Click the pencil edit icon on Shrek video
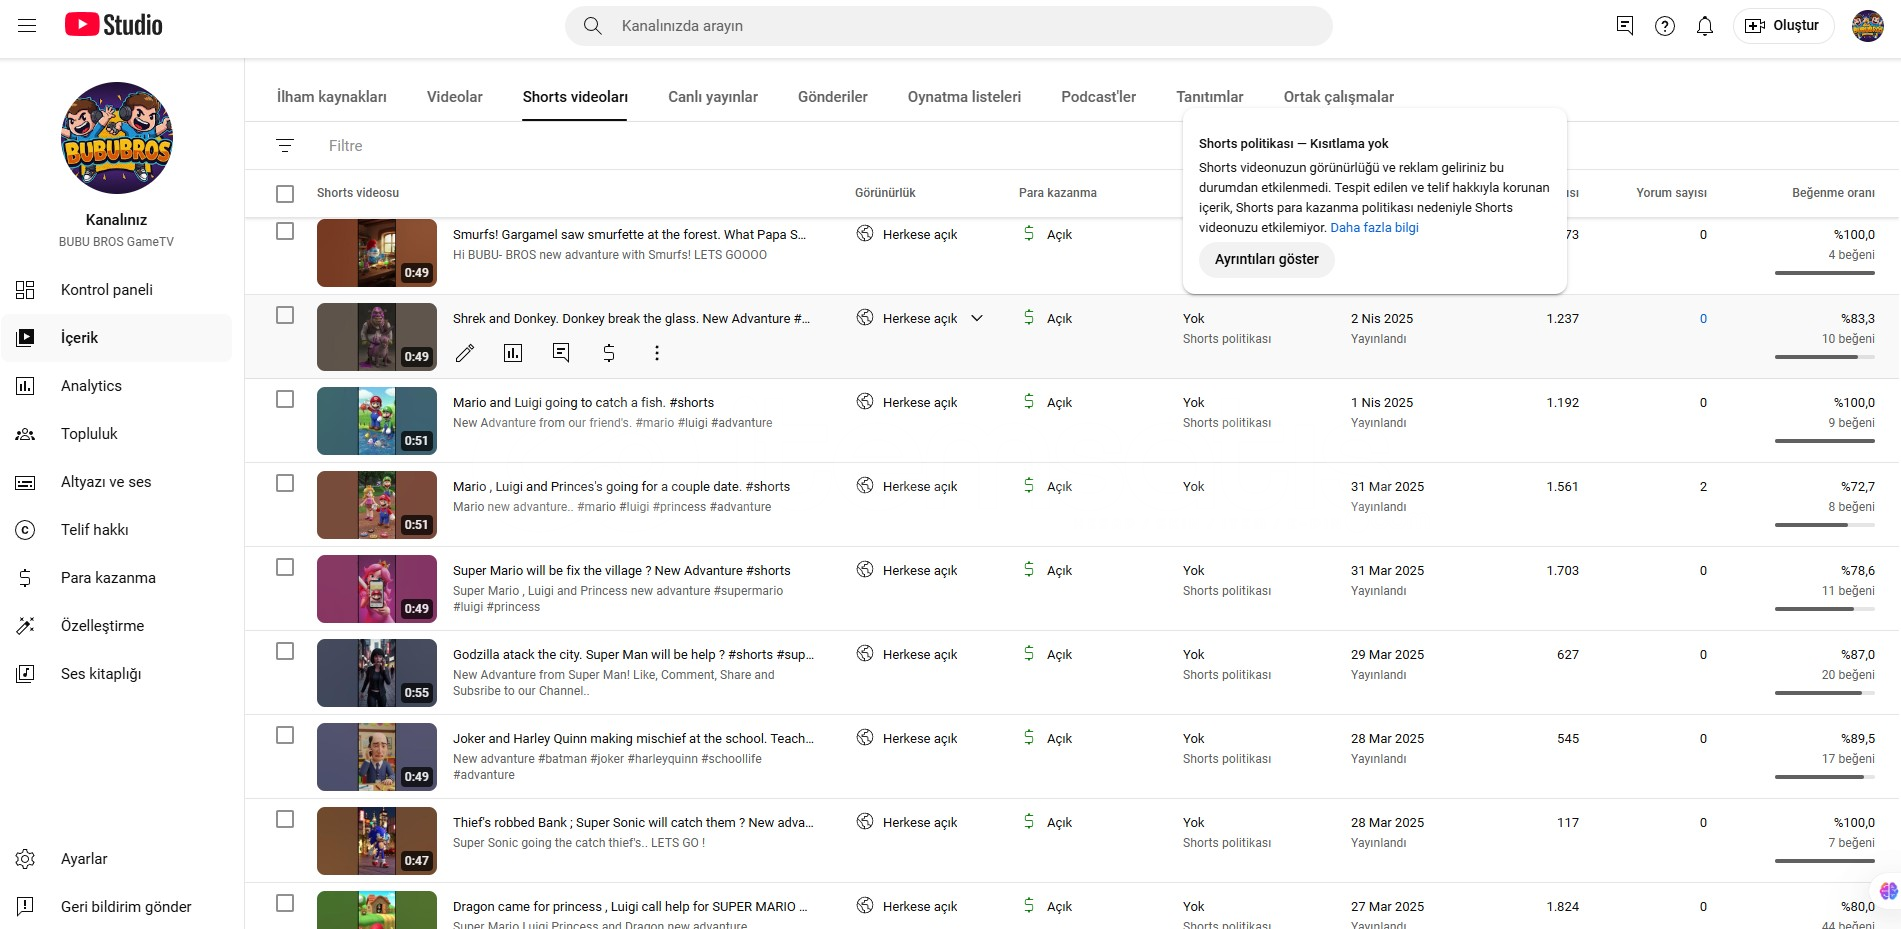The image size is (1901, 929). click(x=465, y=353)
